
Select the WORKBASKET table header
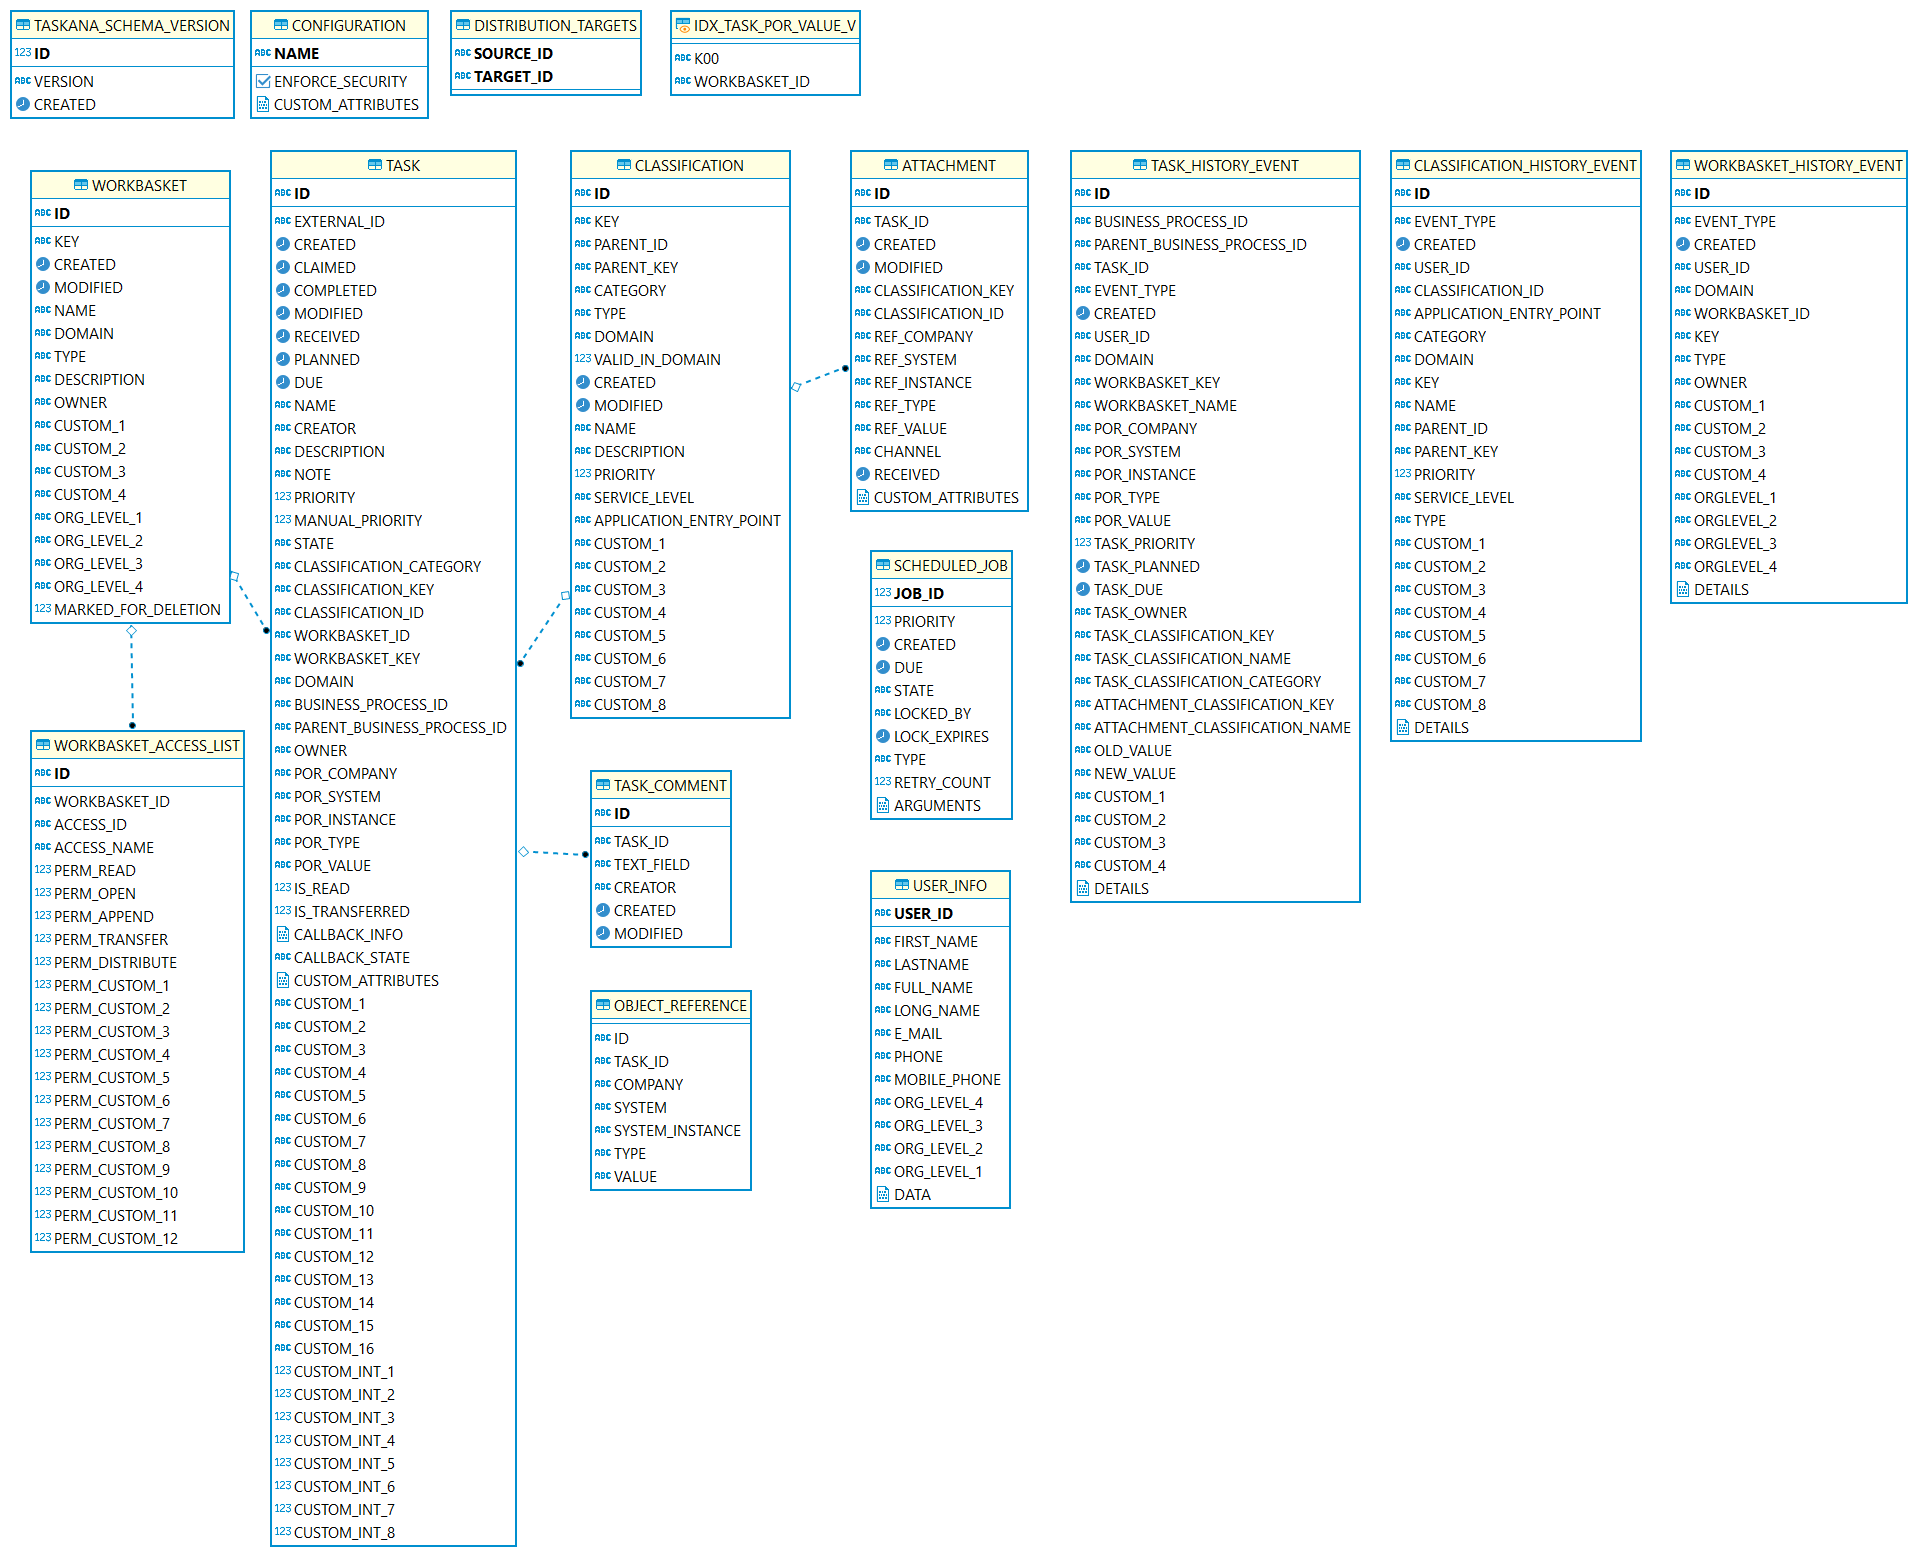131,185
